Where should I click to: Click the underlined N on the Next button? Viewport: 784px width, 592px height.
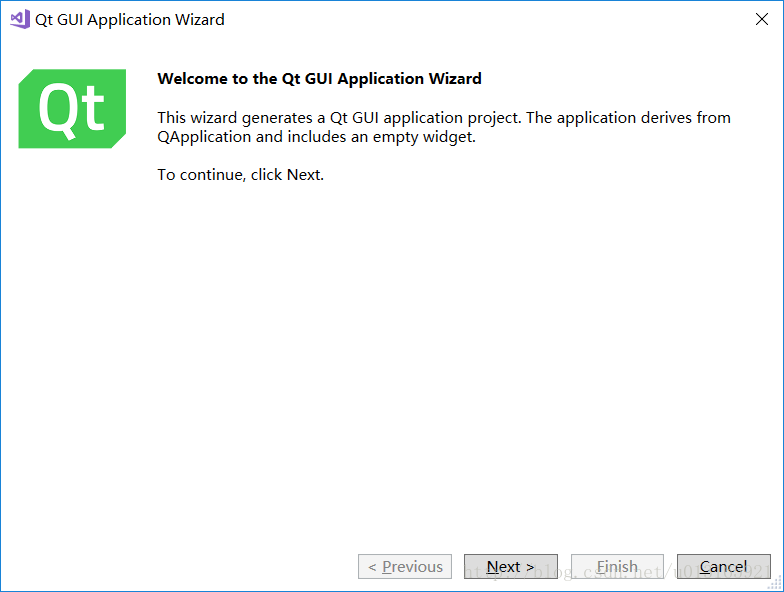(x=493, y=567)
